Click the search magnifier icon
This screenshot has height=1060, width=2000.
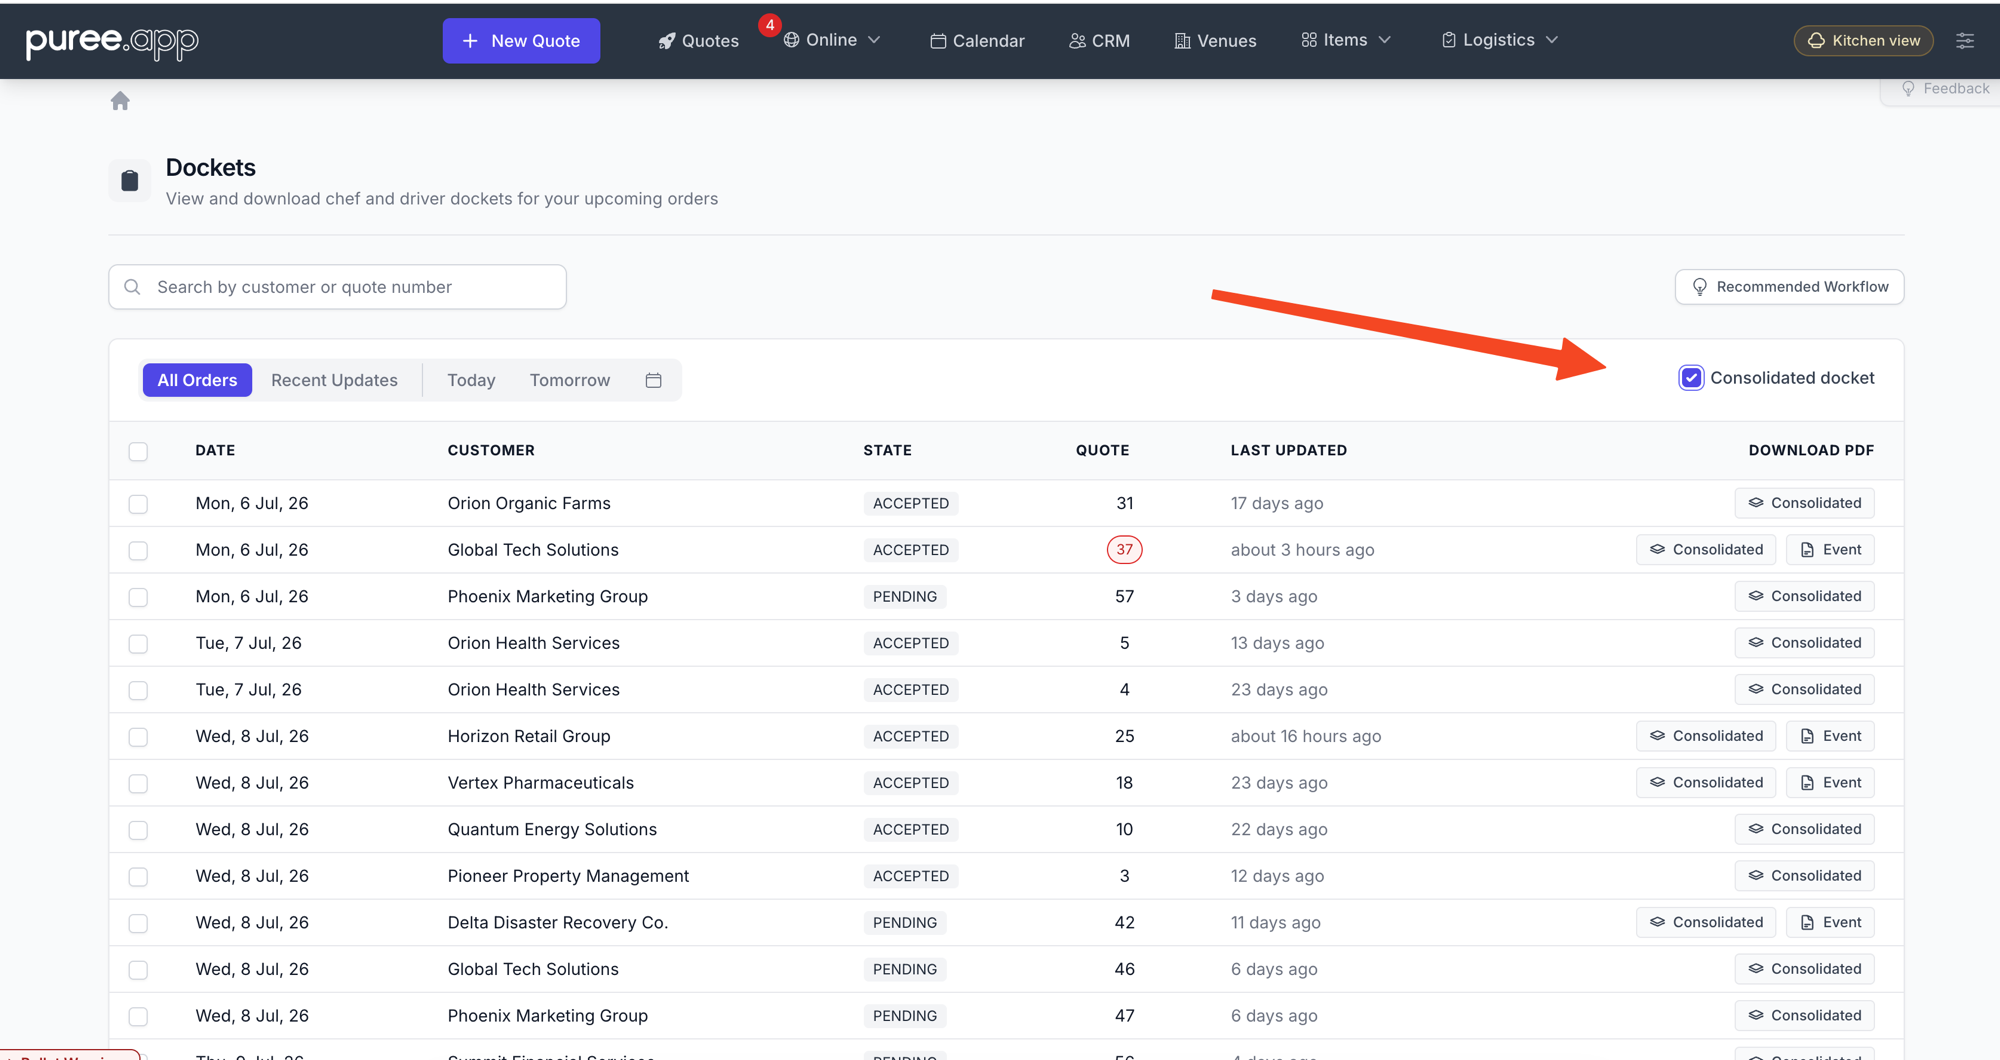point(132,287)
